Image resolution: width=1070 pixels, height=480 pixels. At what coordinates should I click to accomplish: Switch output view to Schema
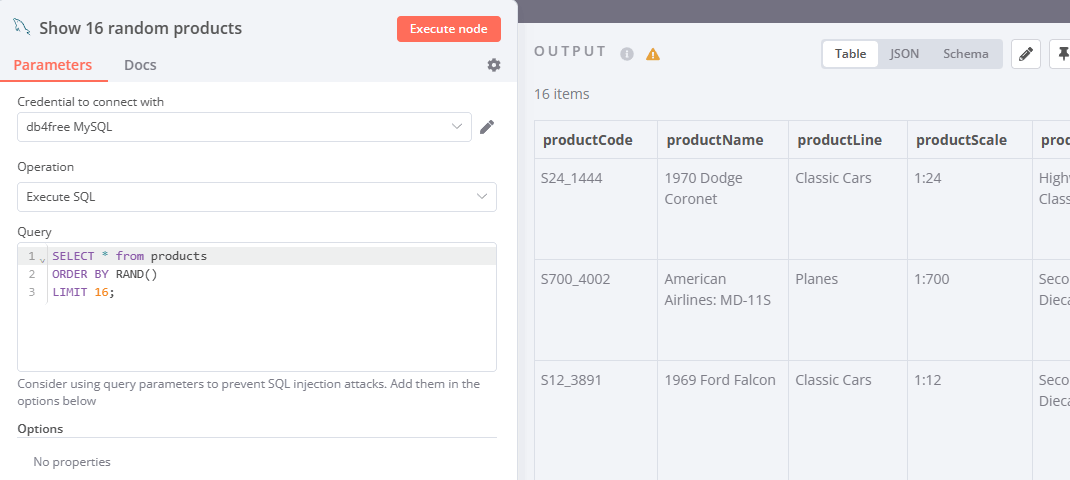(965, 54)
